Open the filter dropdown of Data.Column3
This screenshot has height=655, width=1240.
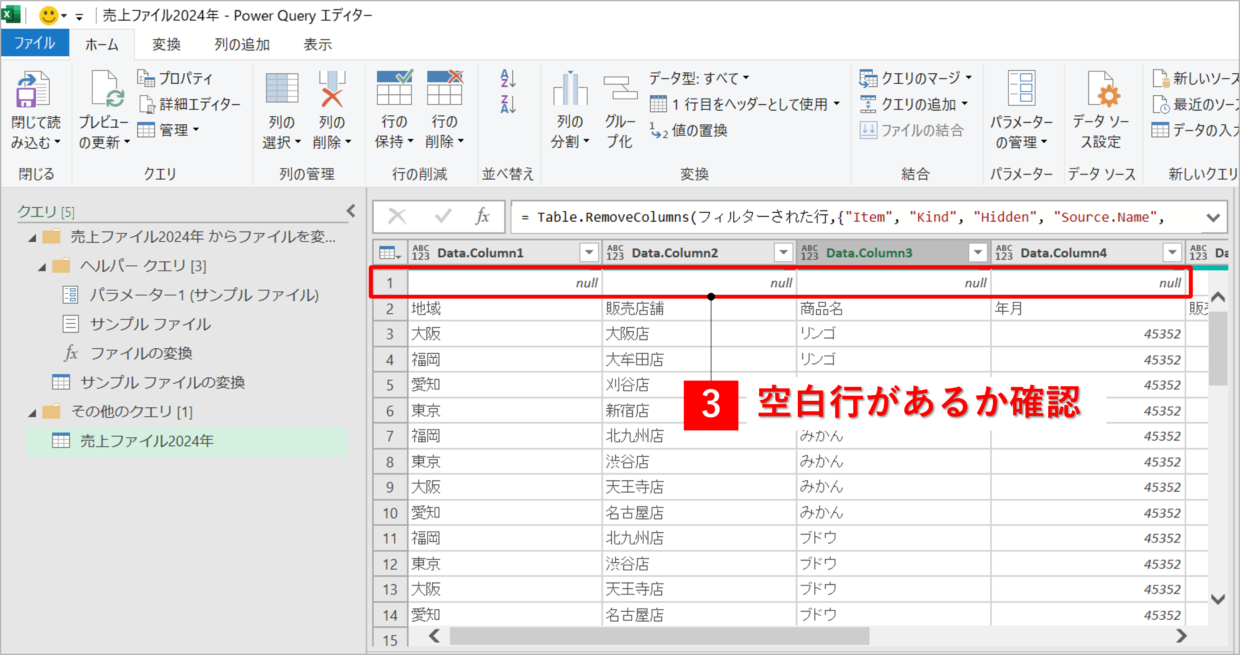point(978,254)
